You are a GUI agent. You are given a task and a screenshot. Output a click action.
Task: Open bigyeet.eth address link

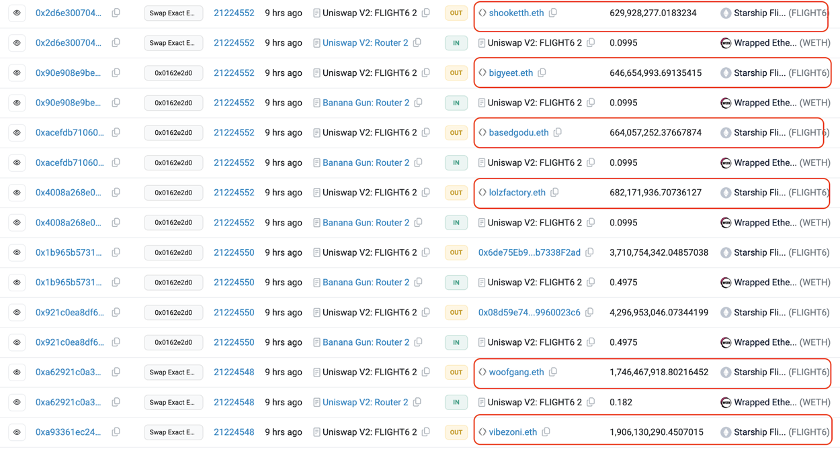click(x=511, y=73)
